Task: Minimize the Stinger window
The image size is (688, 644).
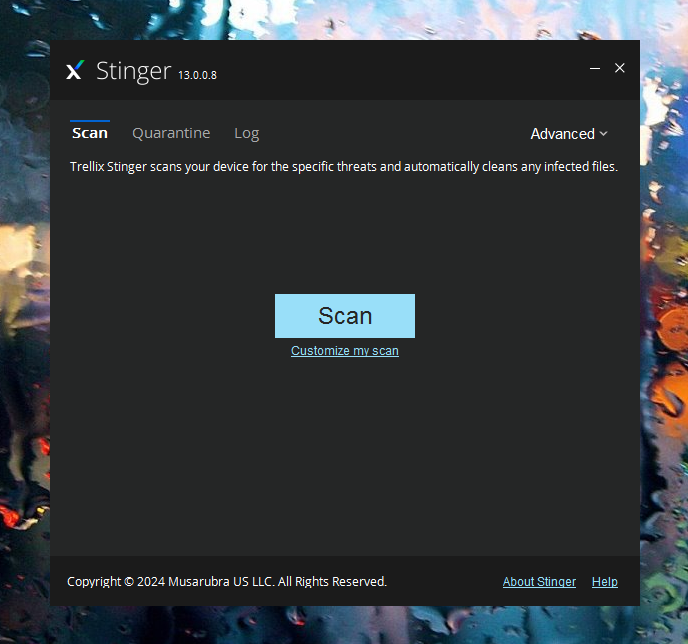Action: pyautogui.click(x=595, y=68)
